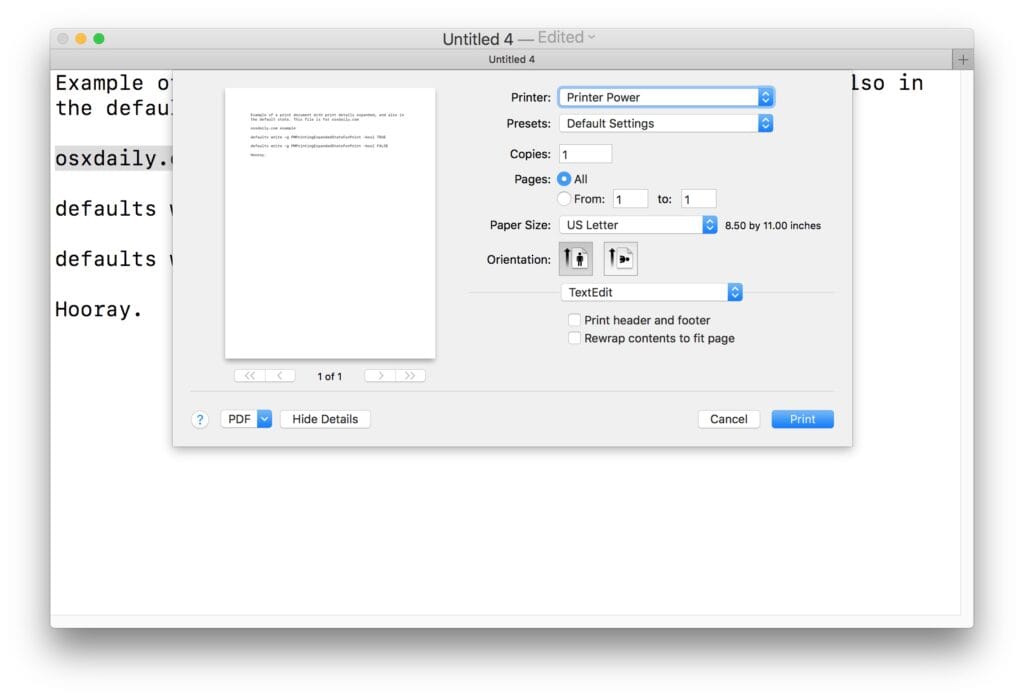Viewport: 1024px width, 700px height.
Task: Select landscape orientation icon
Action: coord(620,259)
